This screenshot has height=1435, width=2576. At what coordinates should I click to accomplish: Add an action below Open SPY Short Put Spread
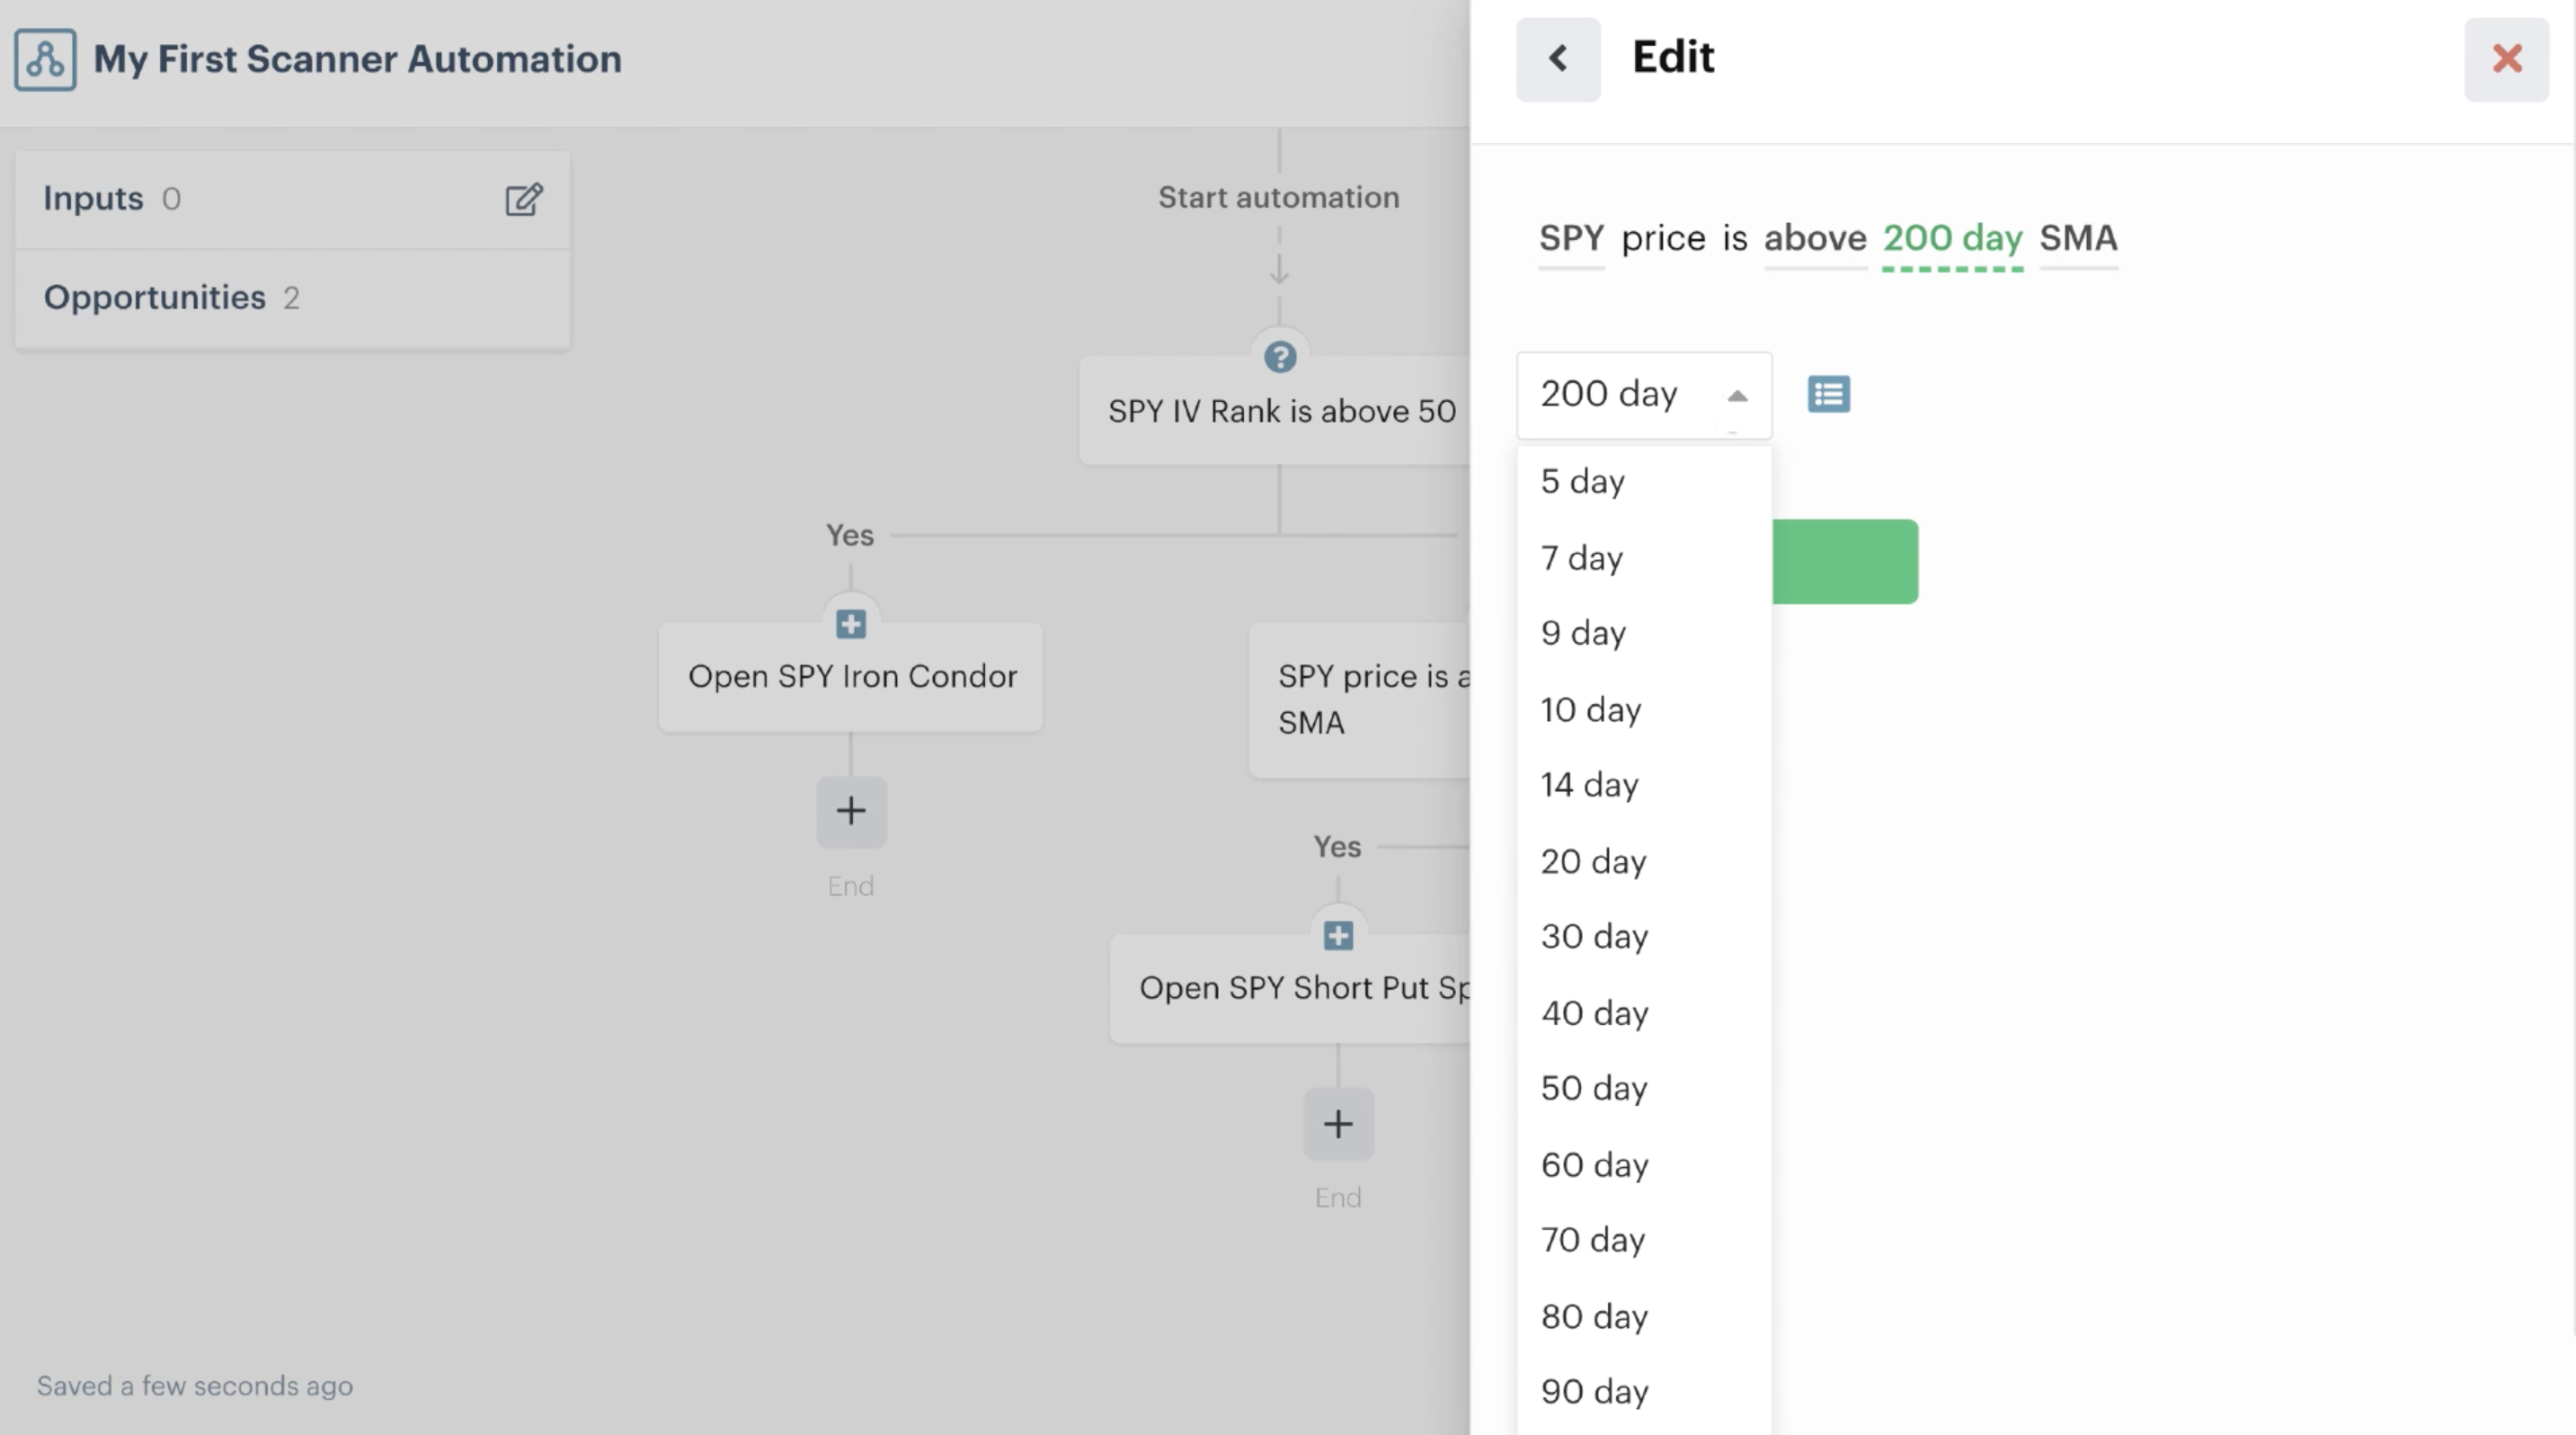1338,1124
